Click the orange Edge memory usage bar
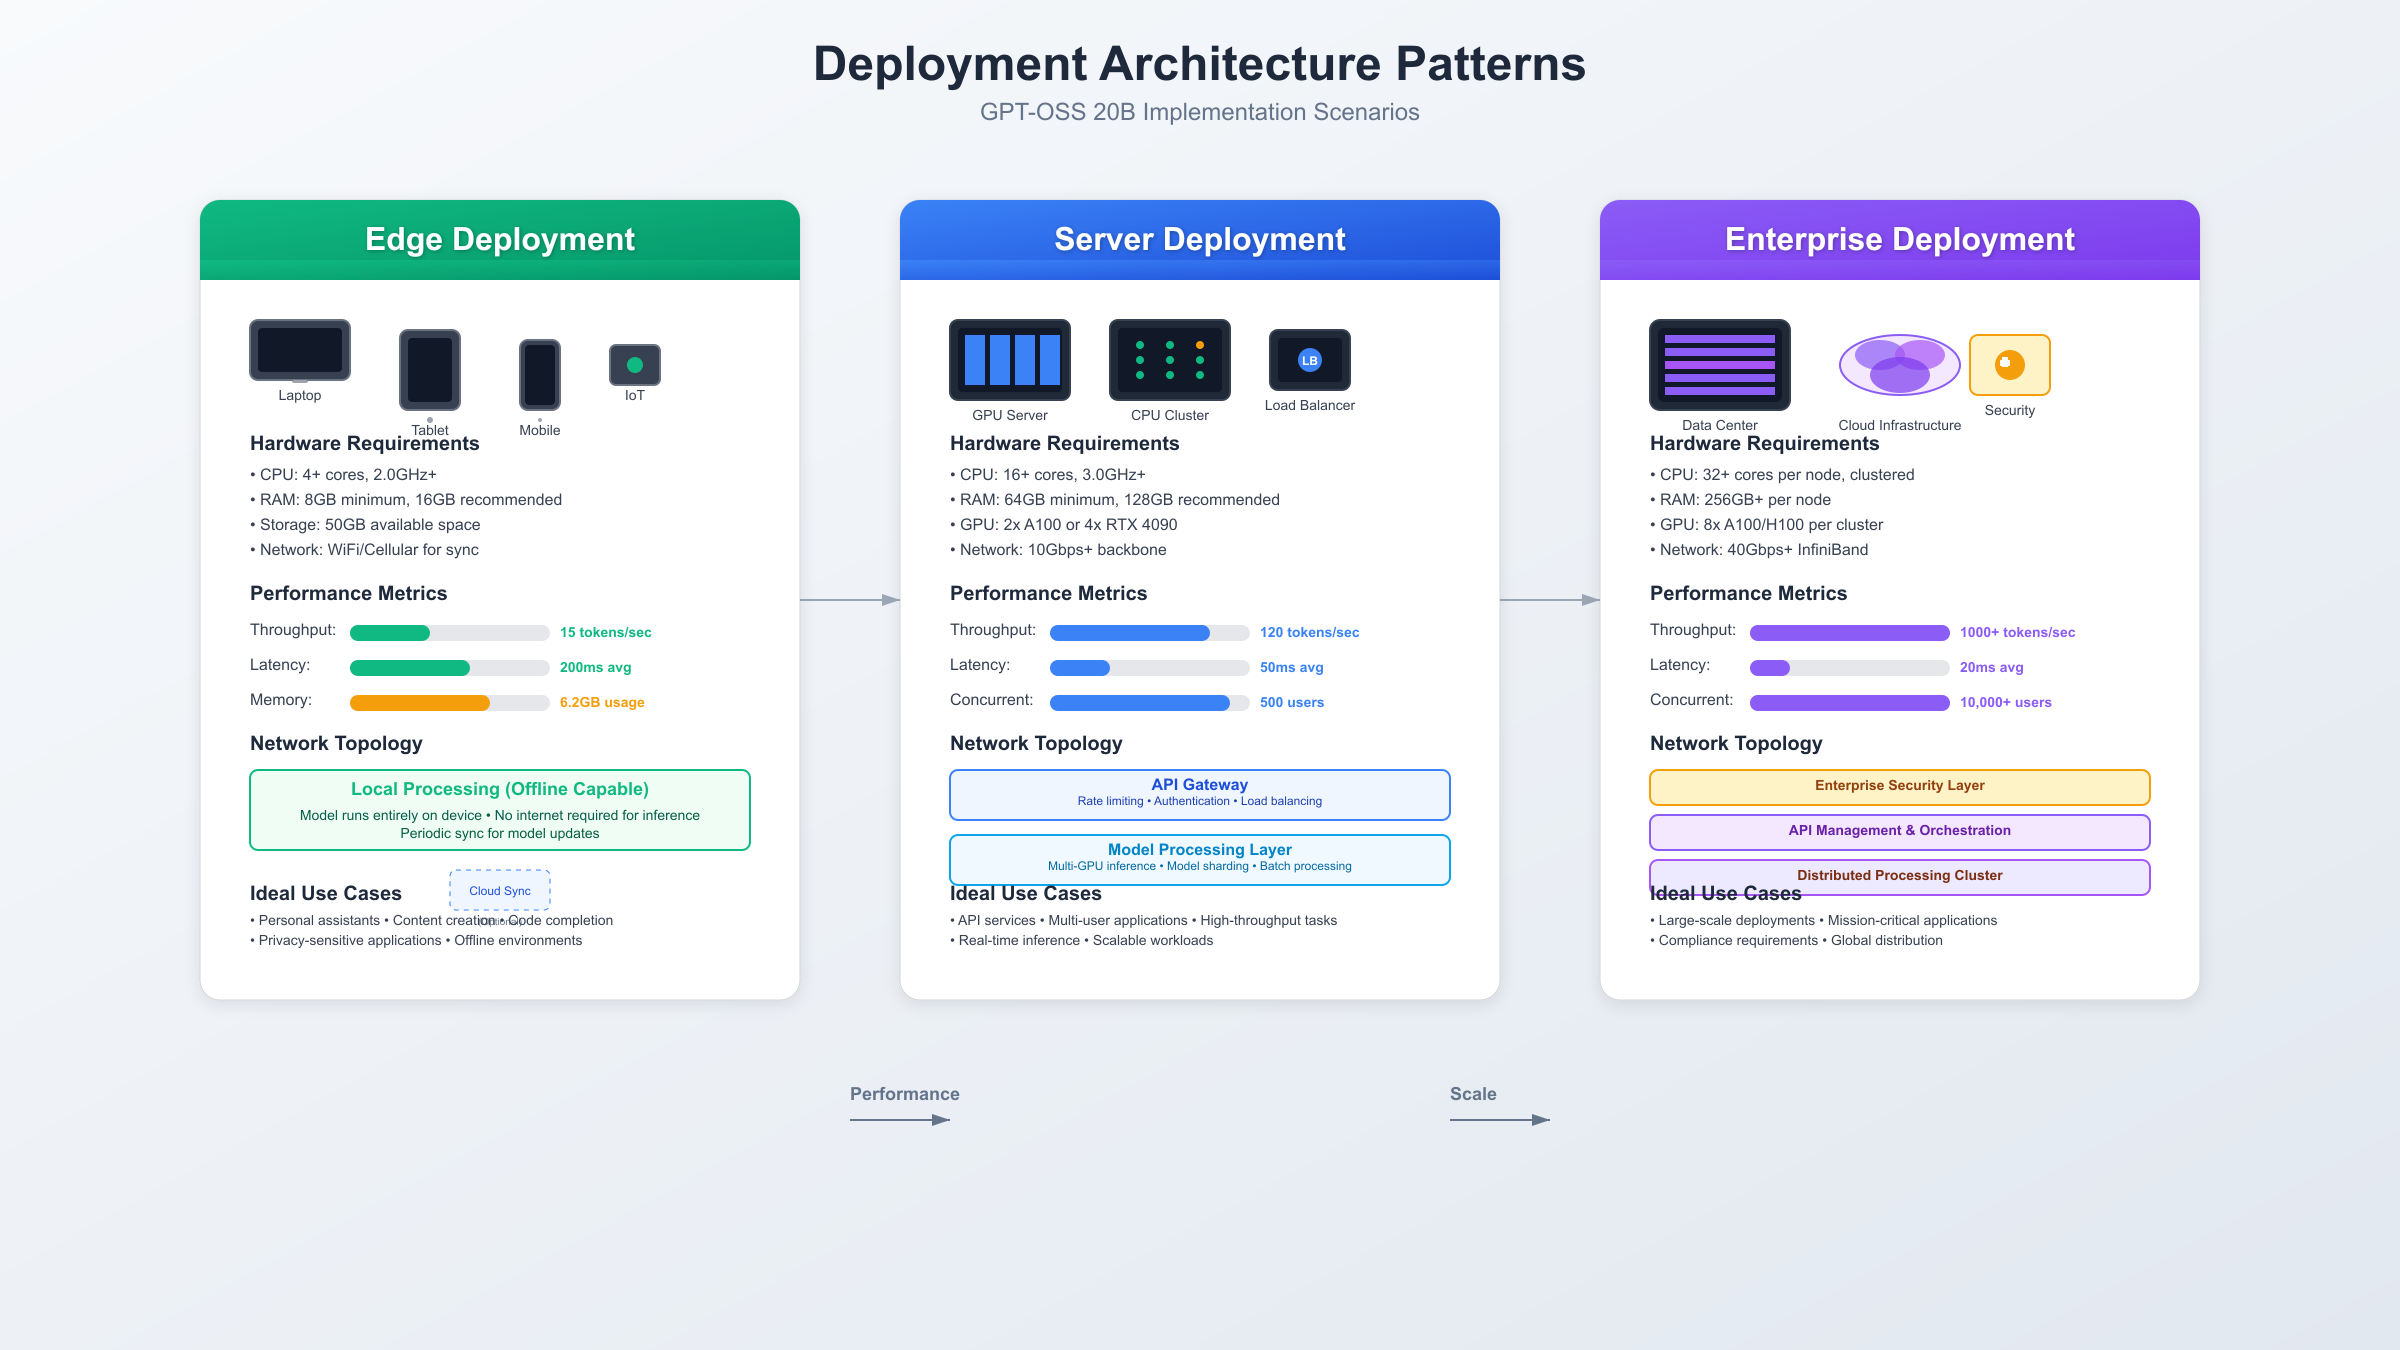 (x=450, y=703)
